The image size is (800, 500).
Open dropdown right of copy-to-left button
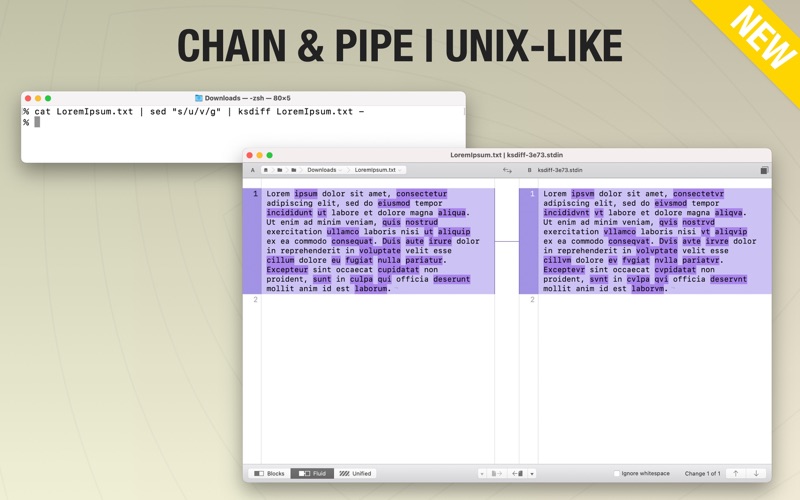532,474
